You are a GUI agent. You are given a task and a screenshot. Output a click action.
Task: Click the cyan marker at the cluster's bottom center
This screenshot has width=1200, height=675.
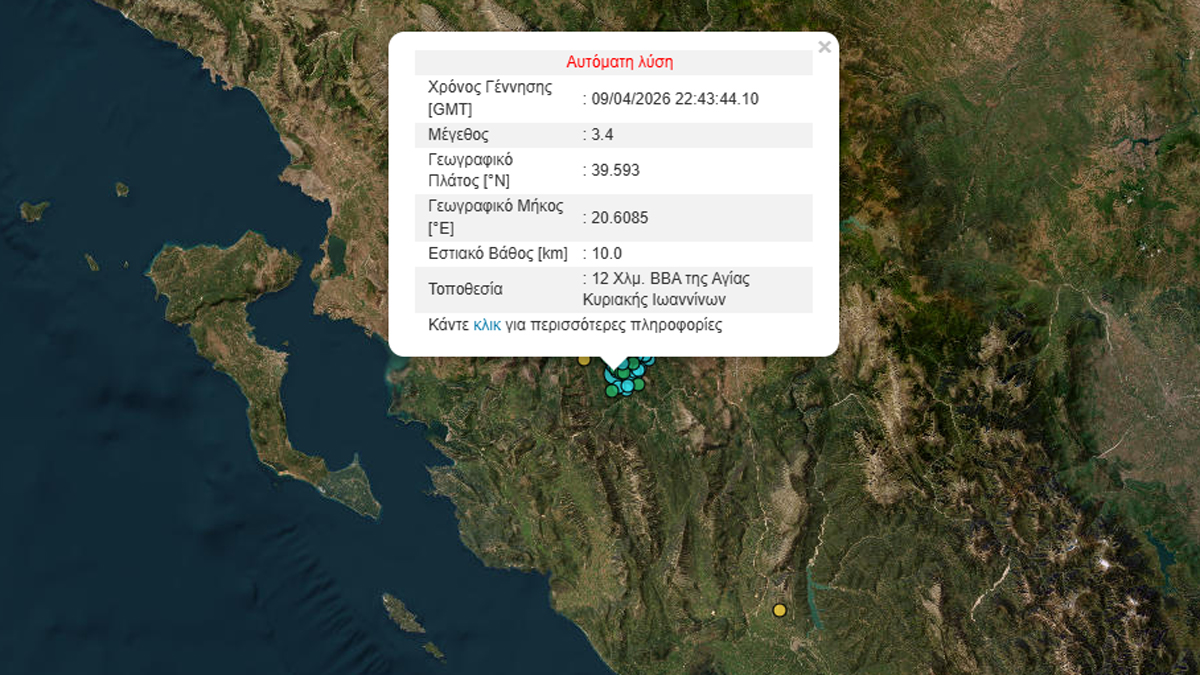coord(627,387)
